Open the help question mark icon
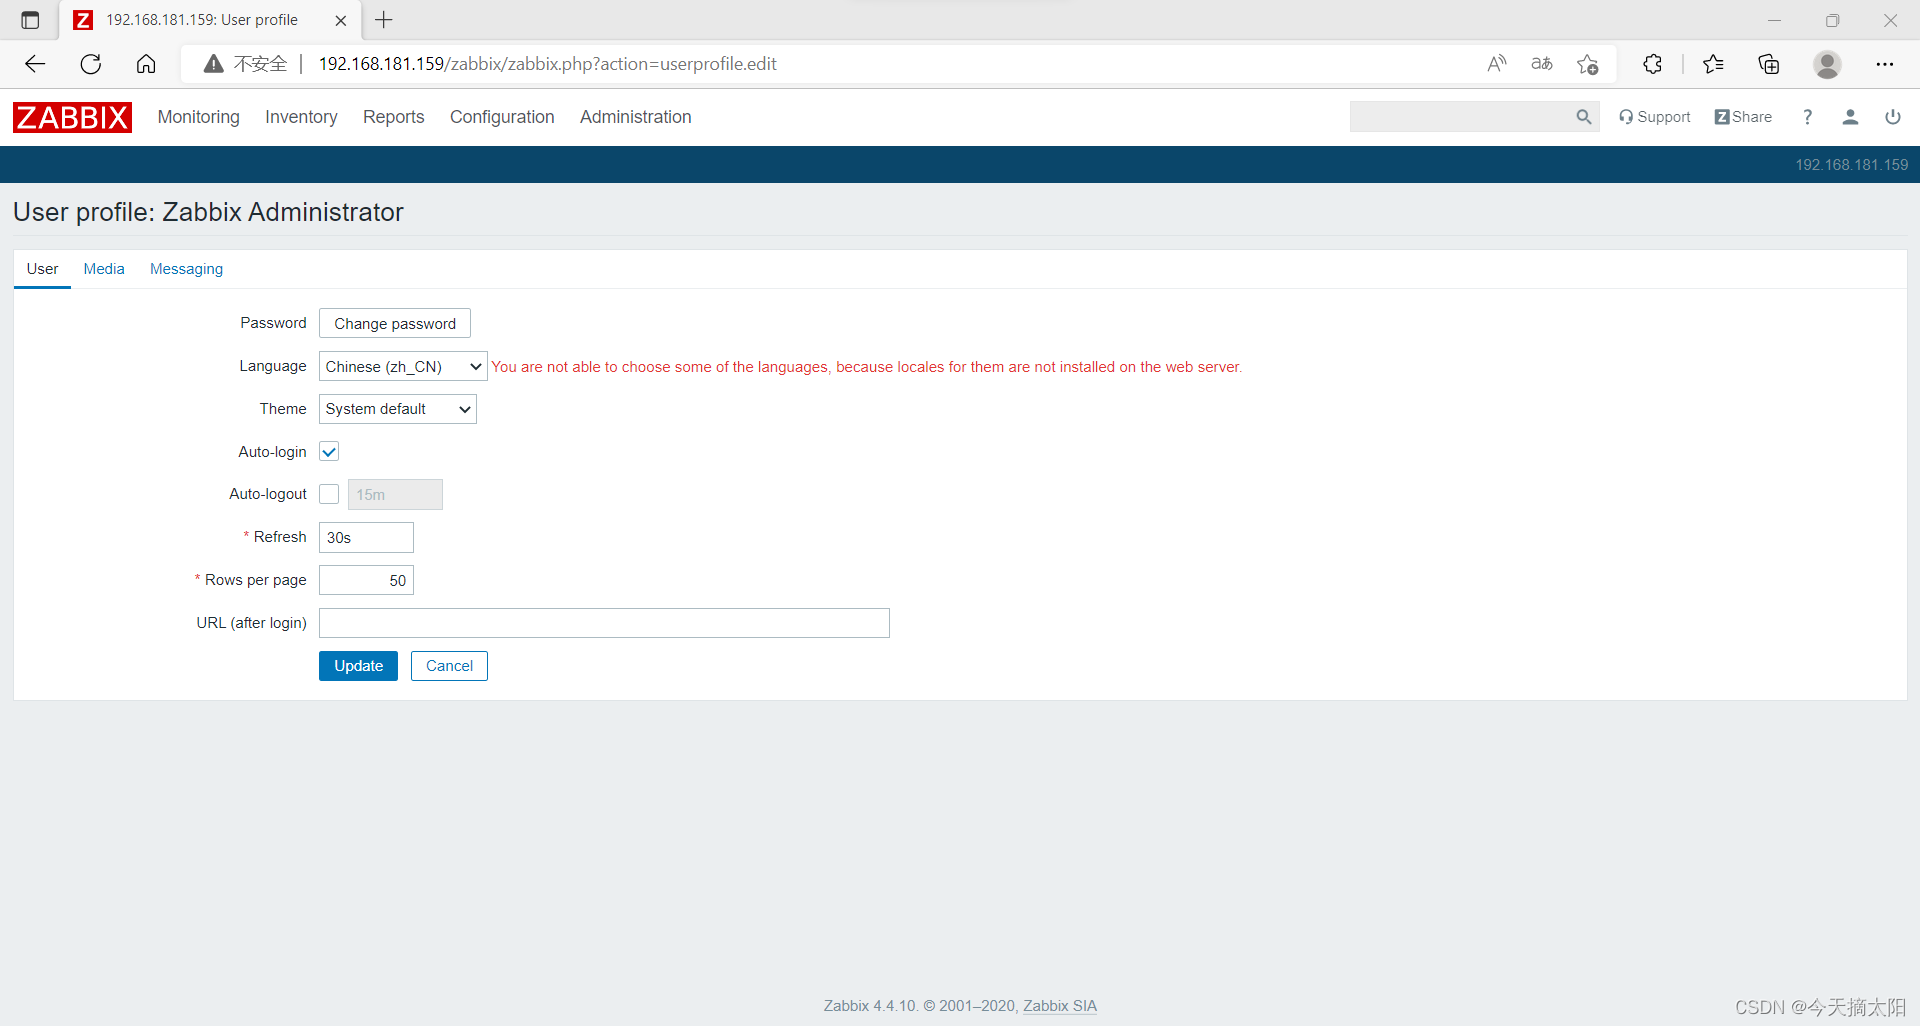 pos(1807,117)
